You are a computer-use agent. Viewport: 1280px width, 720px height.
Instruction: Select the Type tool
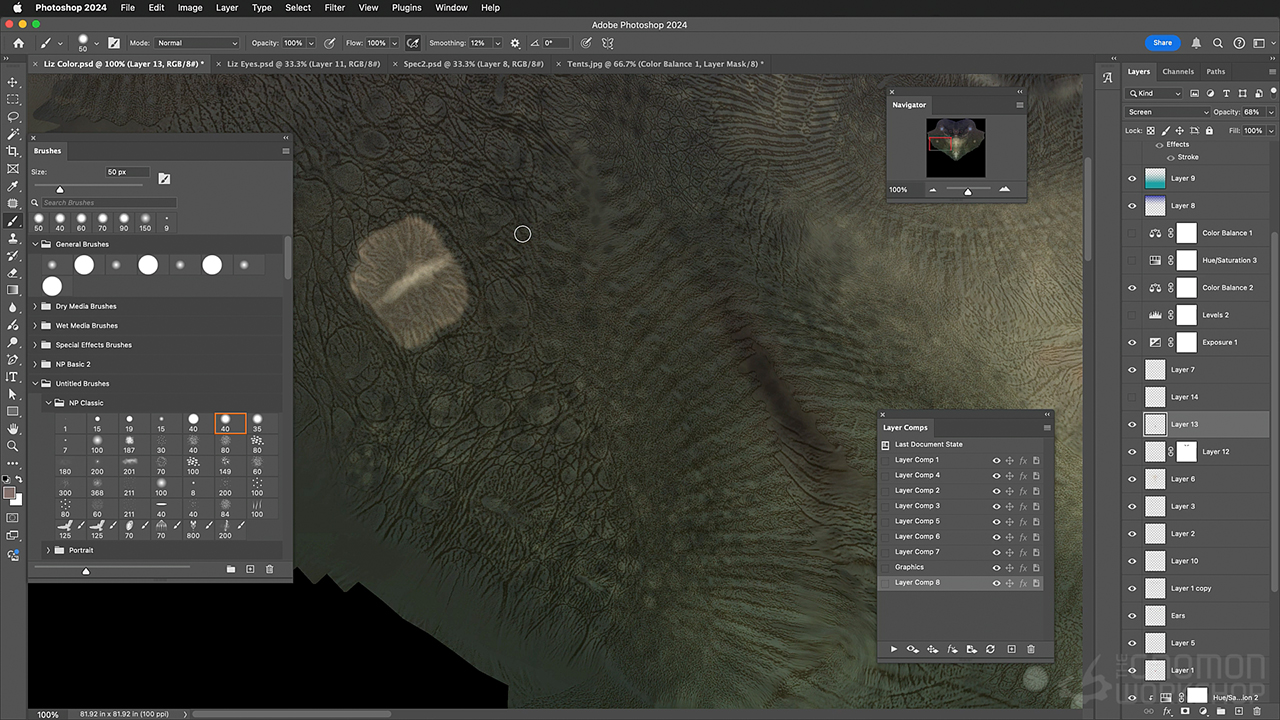coord(13,377)
